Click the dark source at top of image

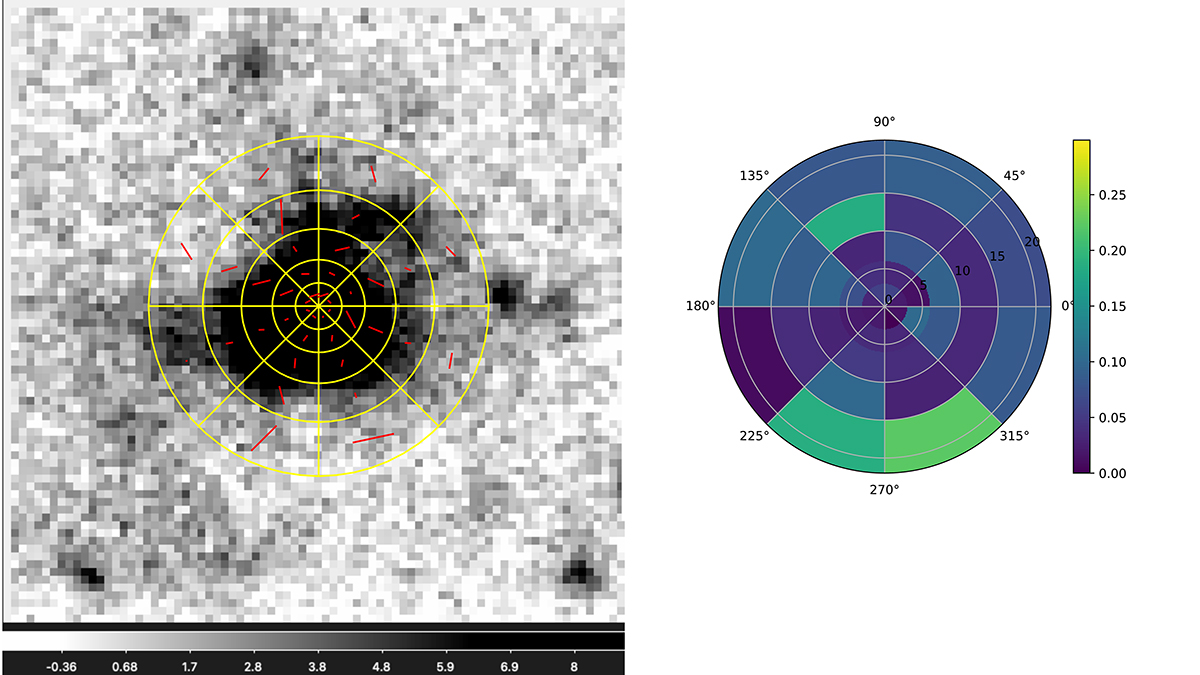[251, 67]
